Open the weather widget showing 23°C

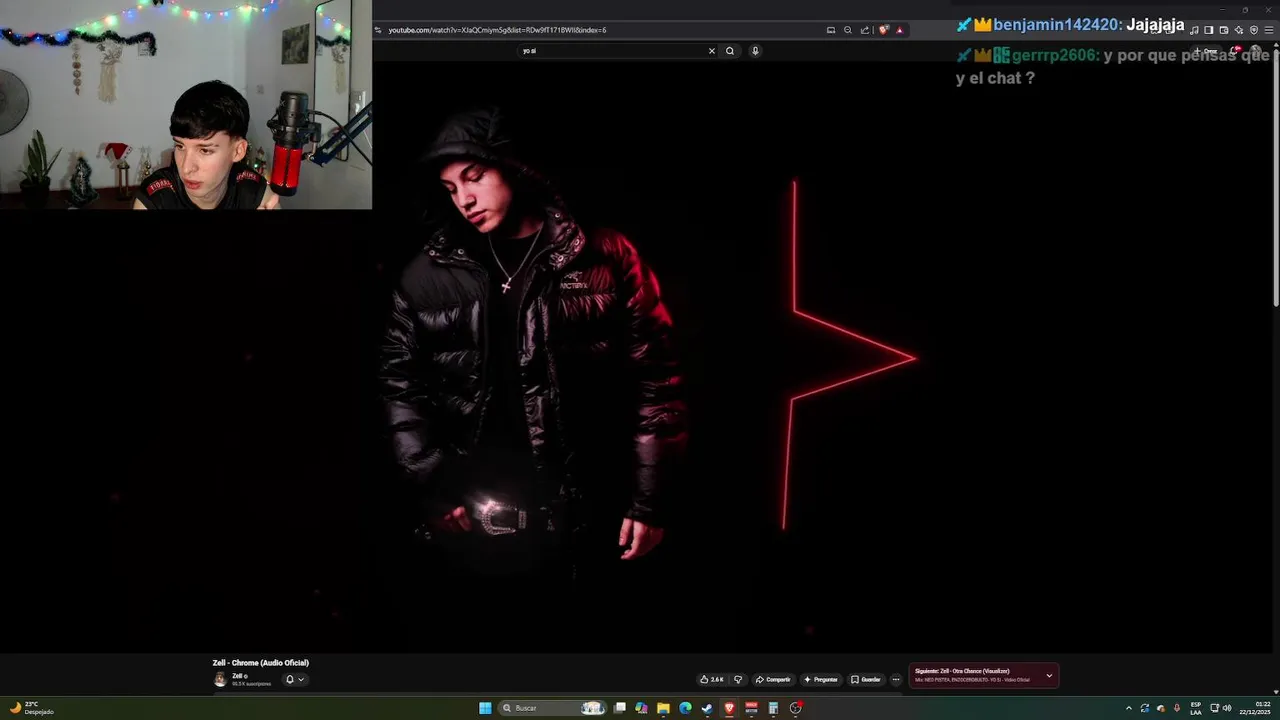click(32, 708)
